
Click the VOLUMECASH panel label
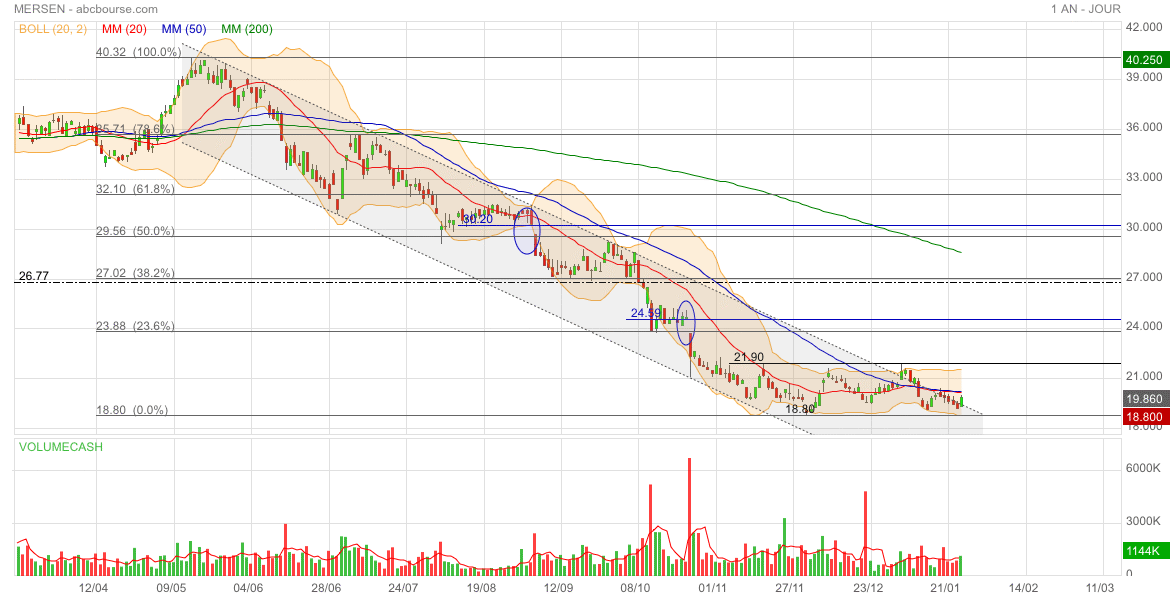(60, 447)
